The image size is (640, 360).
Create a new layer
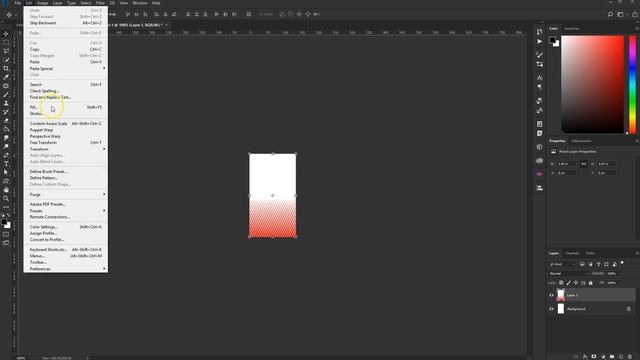[621, 357]
